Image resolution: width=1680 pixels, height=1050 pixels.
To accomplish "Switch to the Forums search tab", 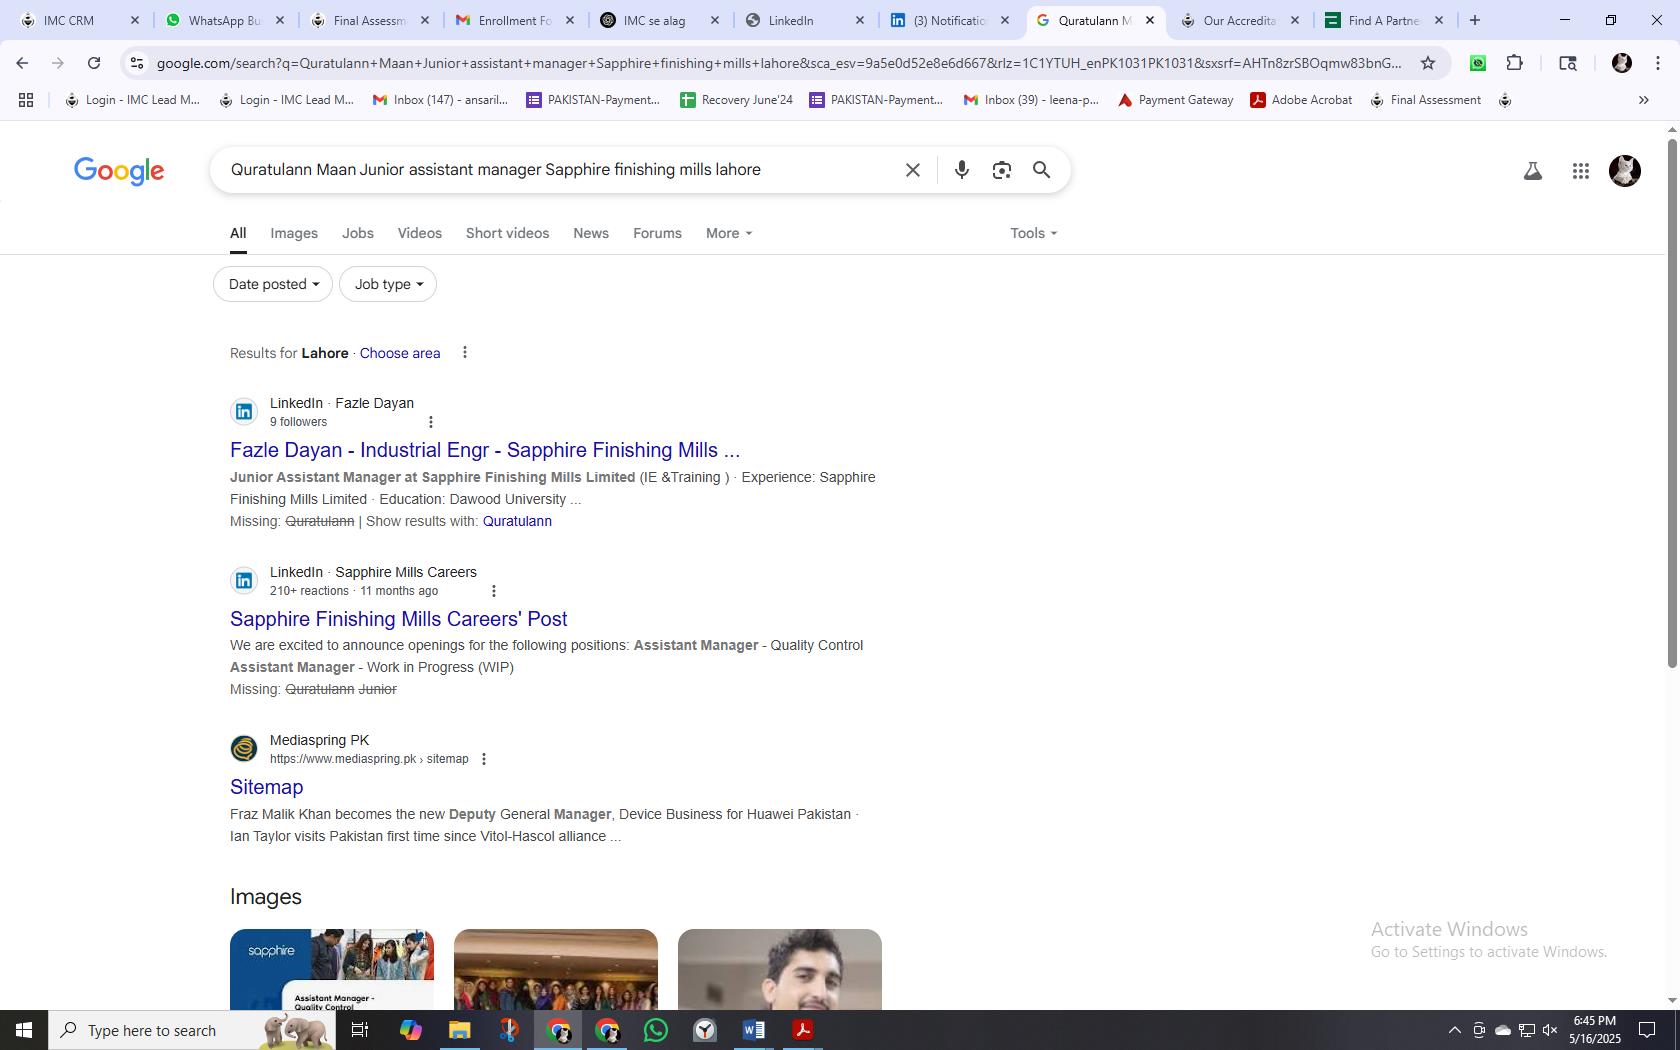I will (657, 233).
